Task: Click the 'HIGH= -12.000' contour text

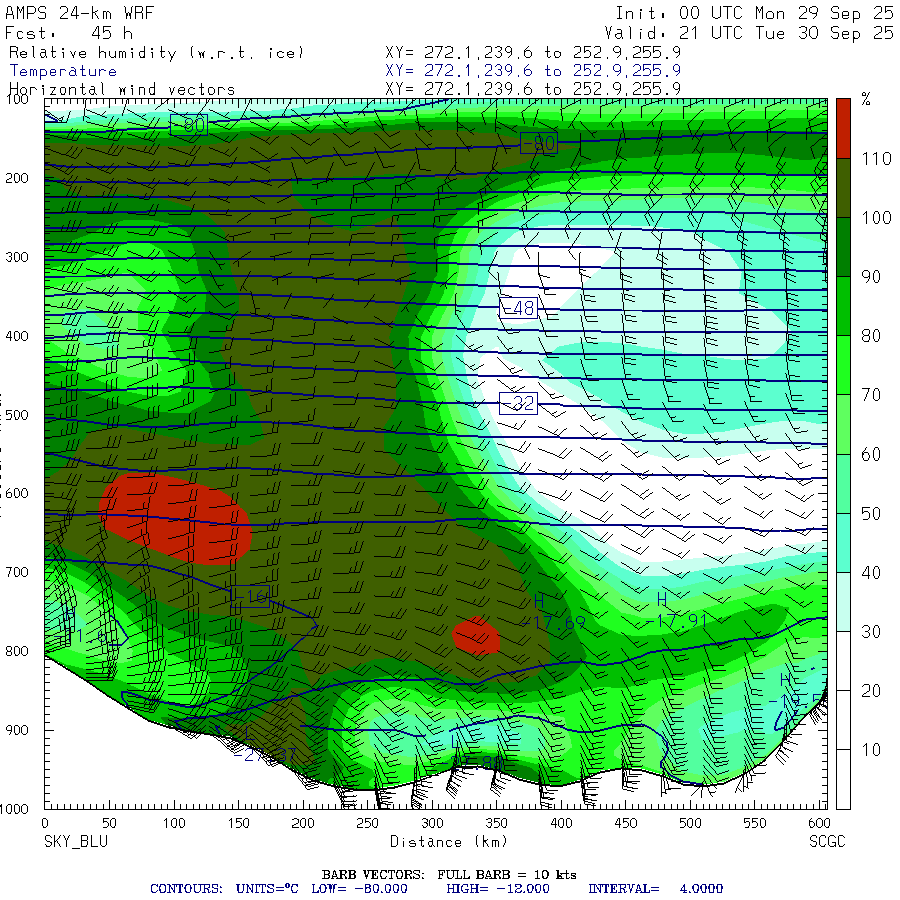Action: [x=498, y=889]
